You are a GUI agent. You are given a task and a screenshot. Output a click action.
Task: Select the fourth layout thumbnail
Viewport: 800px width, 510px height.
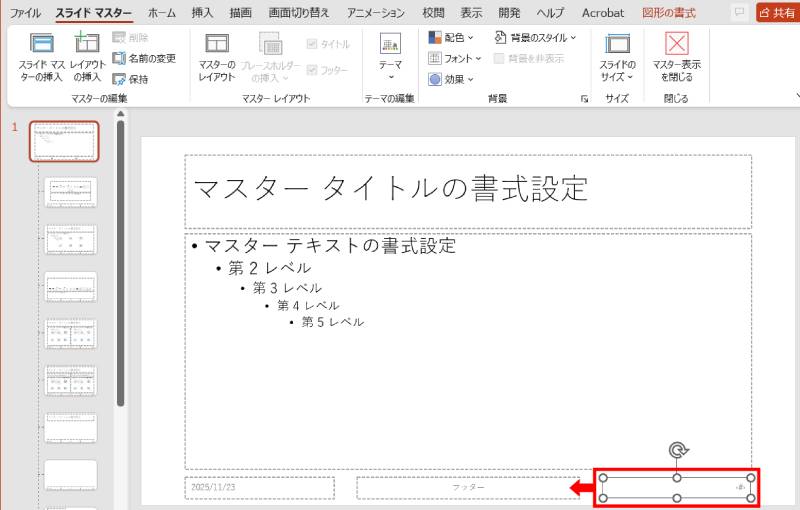point(71,287)
